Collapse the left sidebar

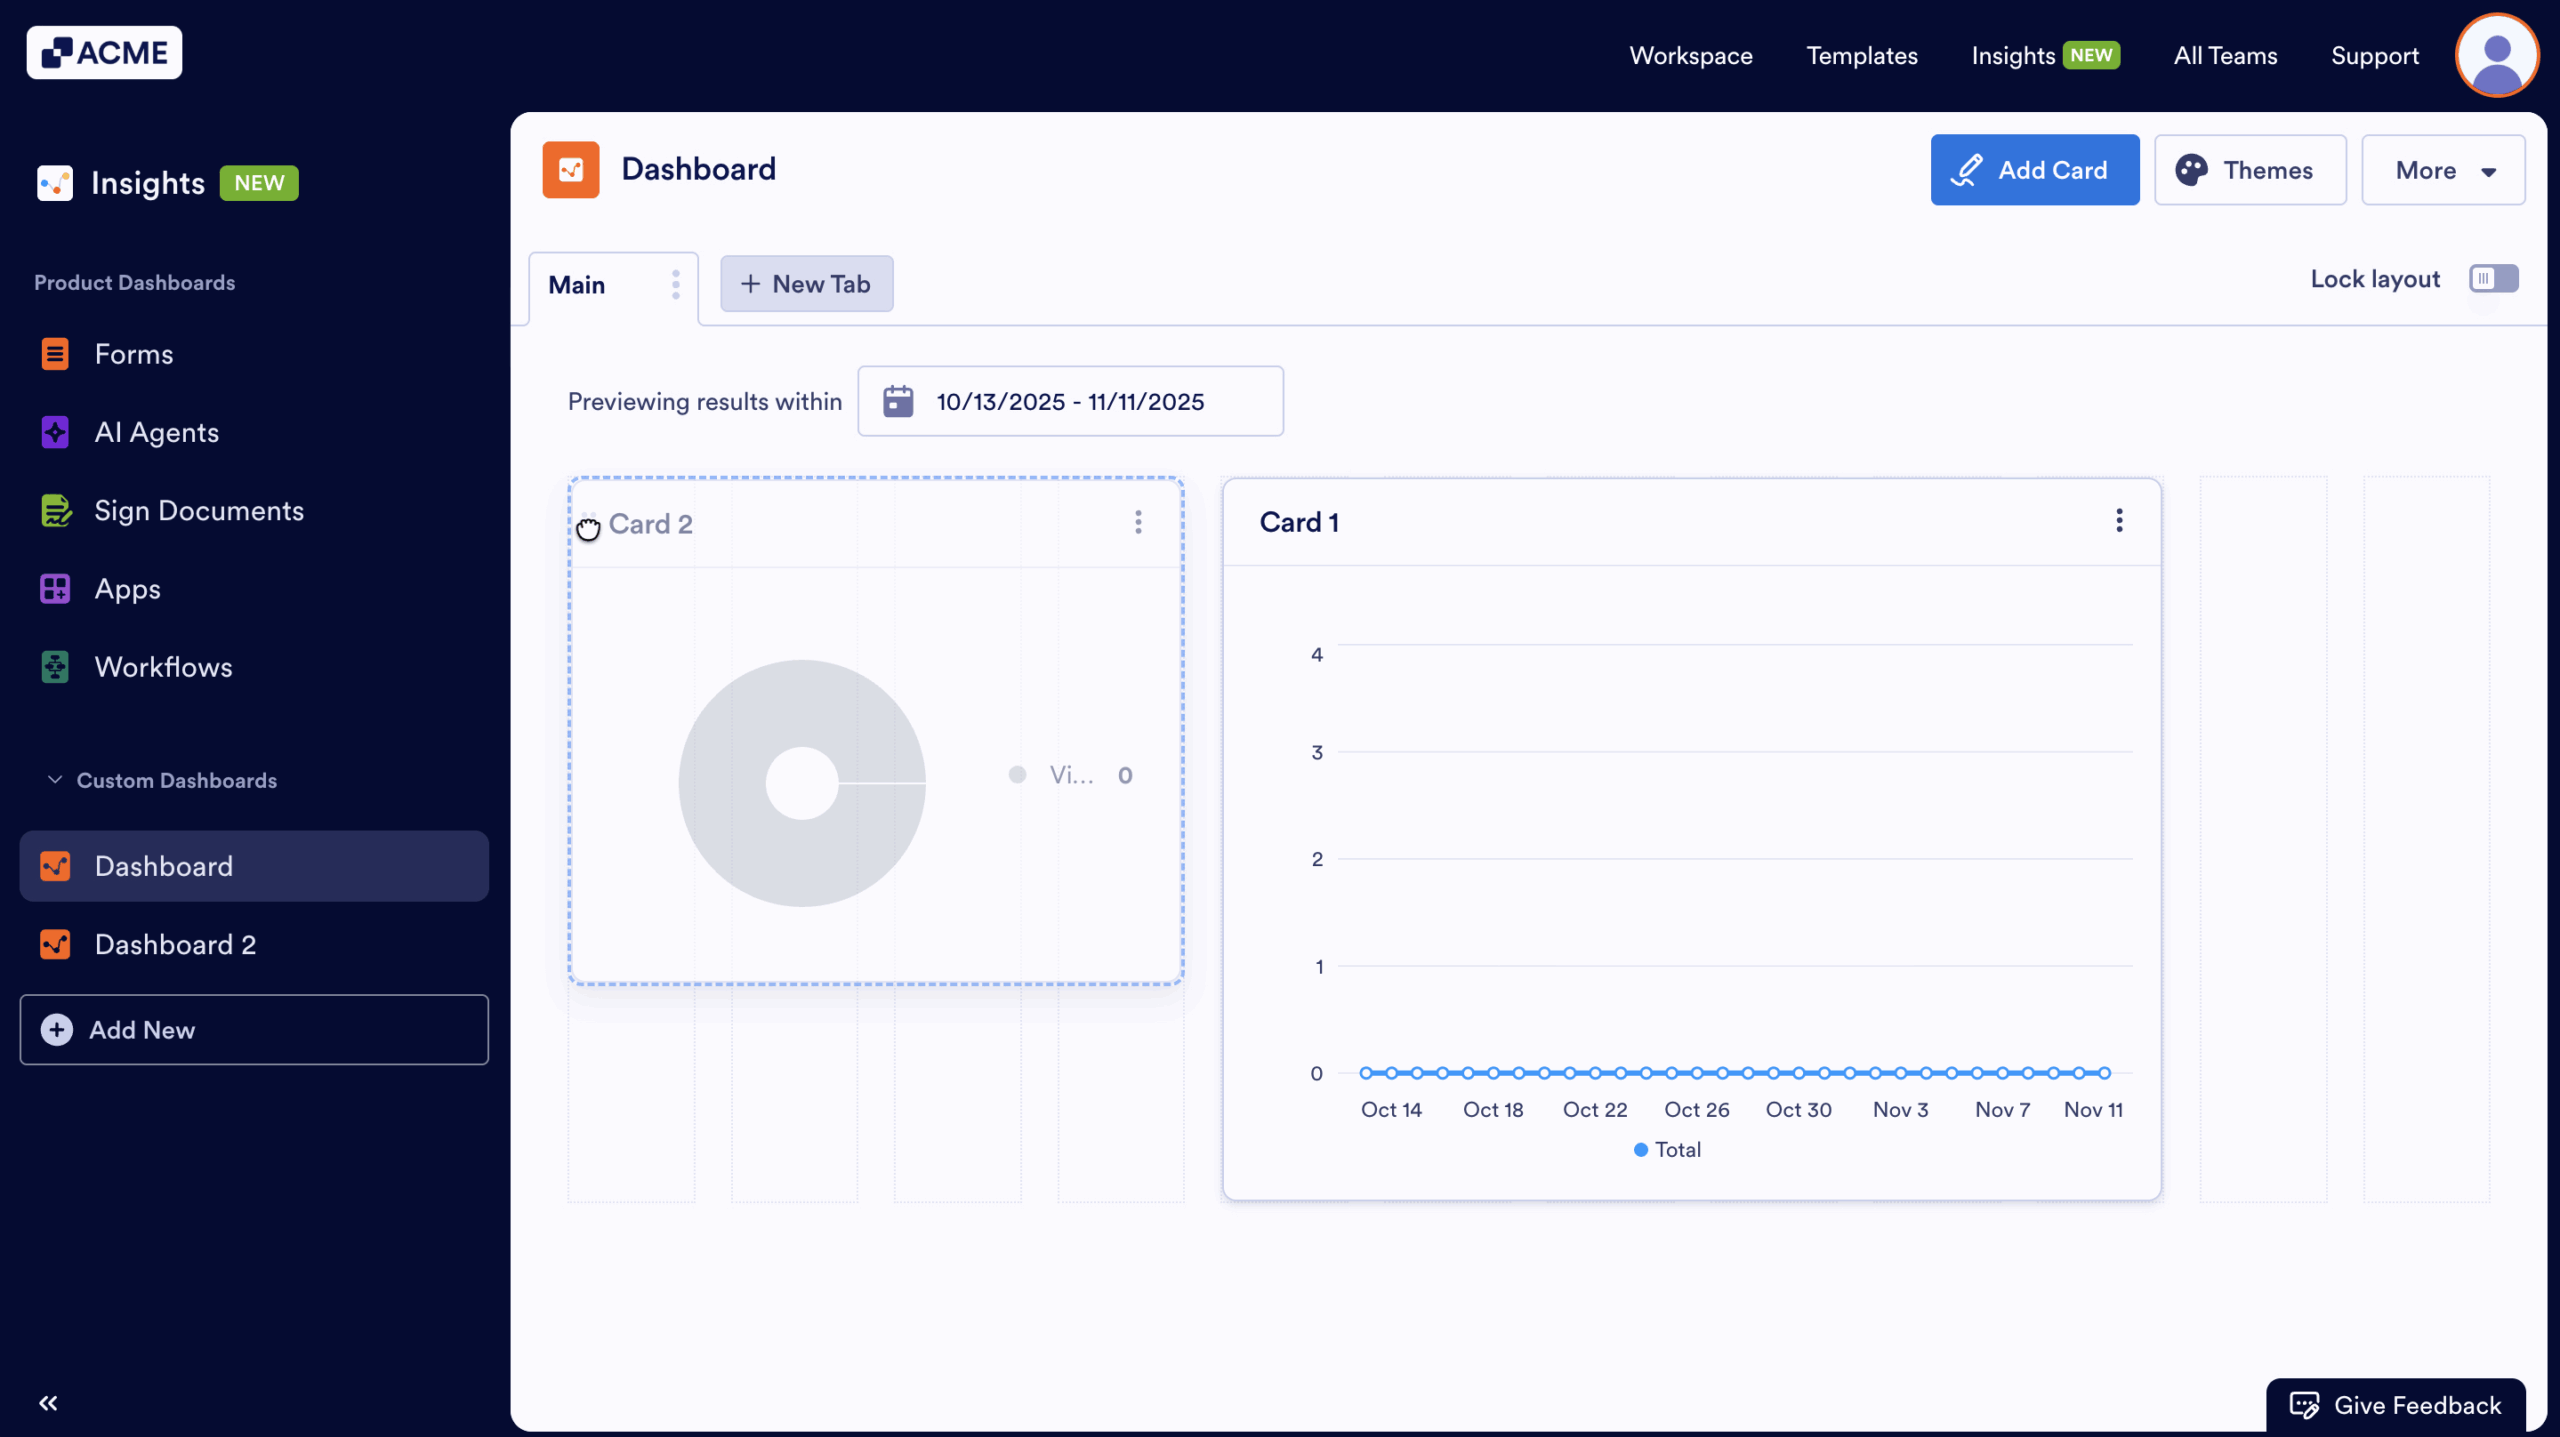click(47, 1402)
